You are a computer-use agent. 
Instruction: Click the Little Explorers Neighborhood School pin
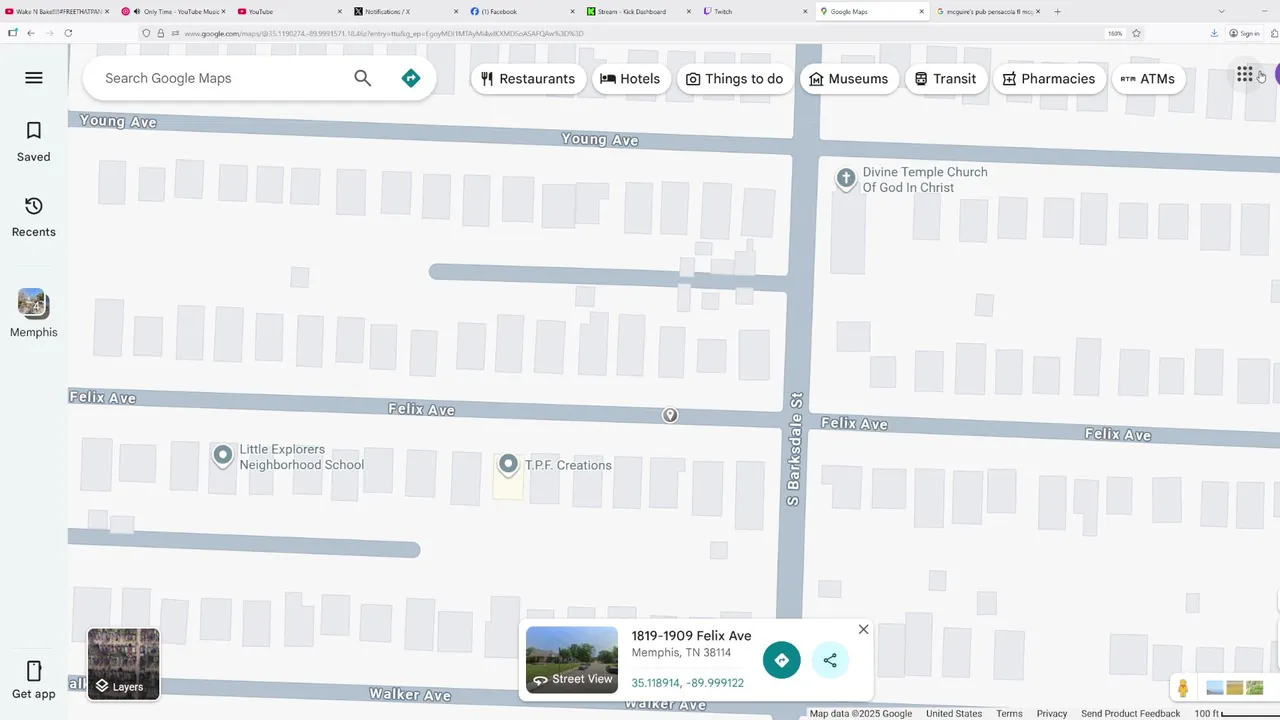point(222,456)
